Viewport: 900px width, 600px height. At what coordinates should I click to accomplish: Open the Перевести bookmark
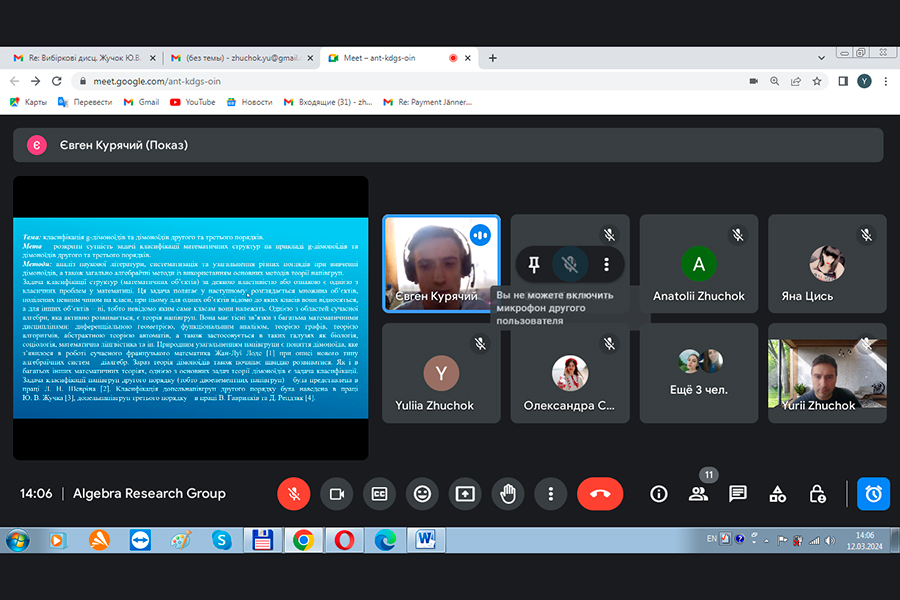click(85, 102)
